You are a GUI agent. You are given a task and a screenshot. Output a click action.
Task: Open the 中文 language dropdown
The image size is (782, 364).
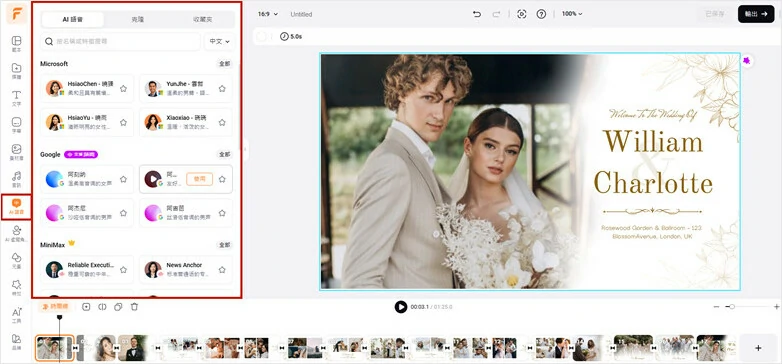click(219, 41)
